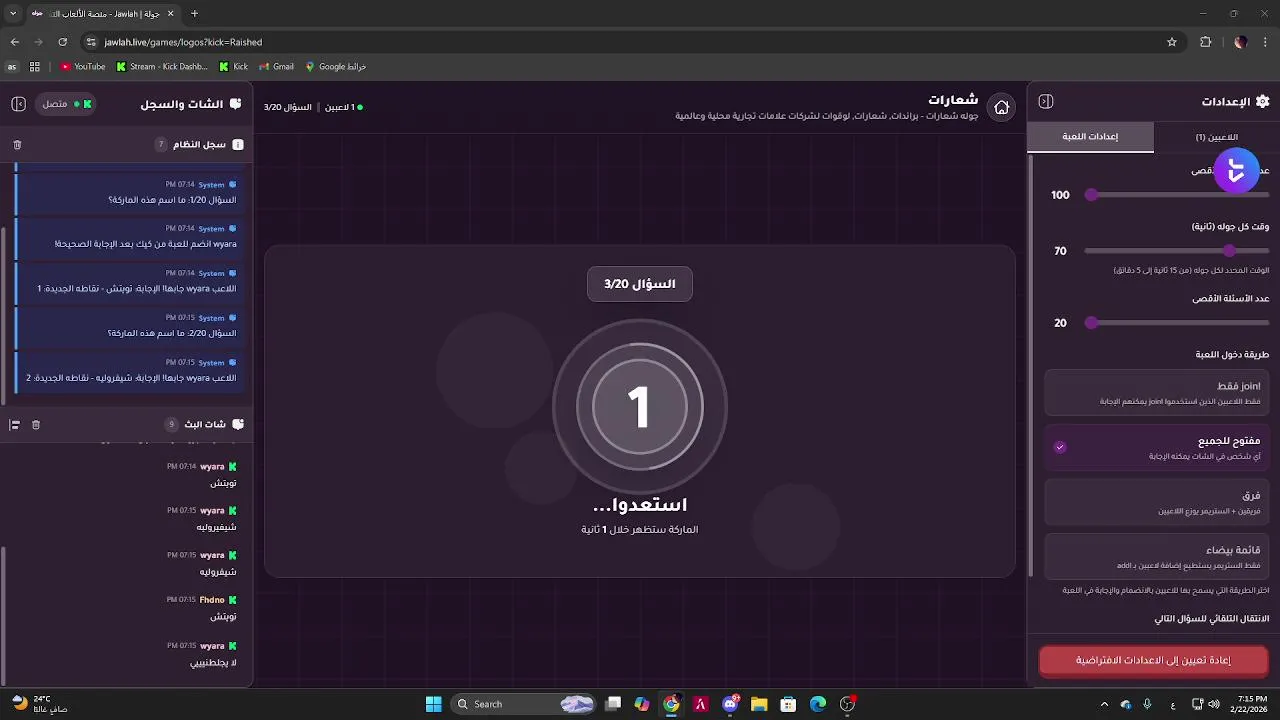Select the 'قائمة بيضاء' whitelist entry mode
The width and height of the screenshot is (1280, 720).
tap(1157, 556)
